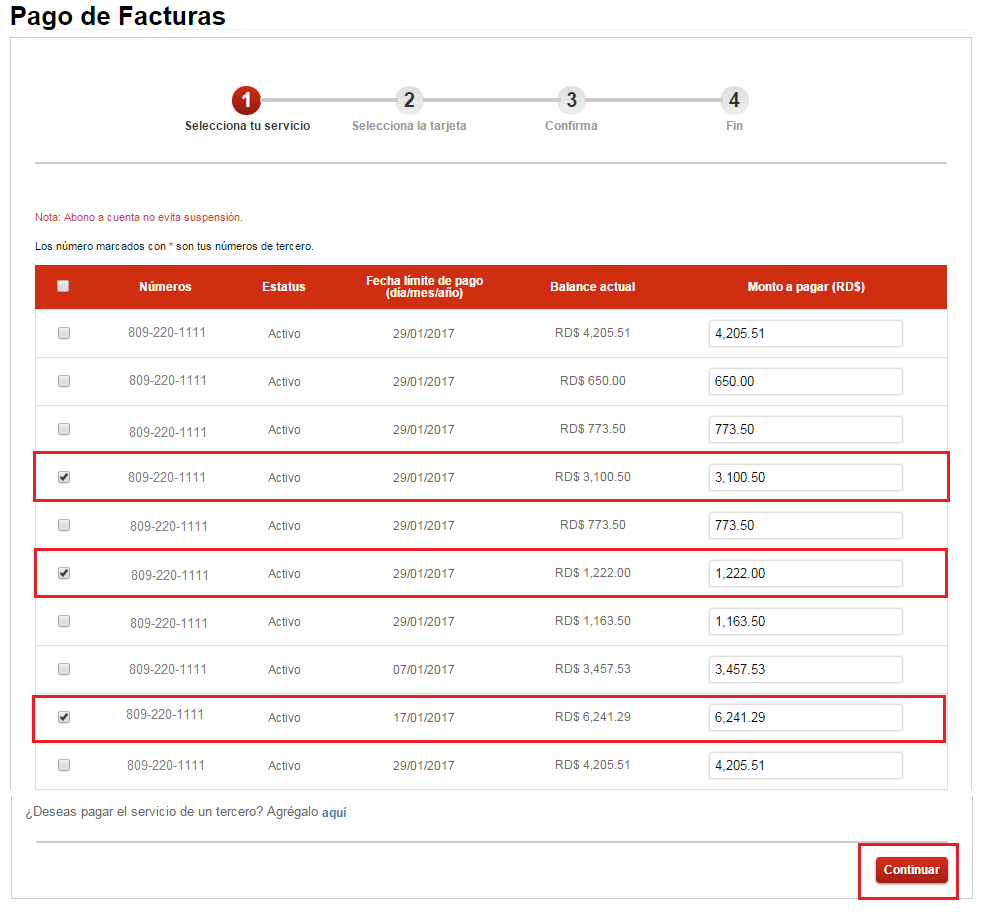
Task: Check the RD$ 3,457.53 row checkbox
Action: coord(64,669)
